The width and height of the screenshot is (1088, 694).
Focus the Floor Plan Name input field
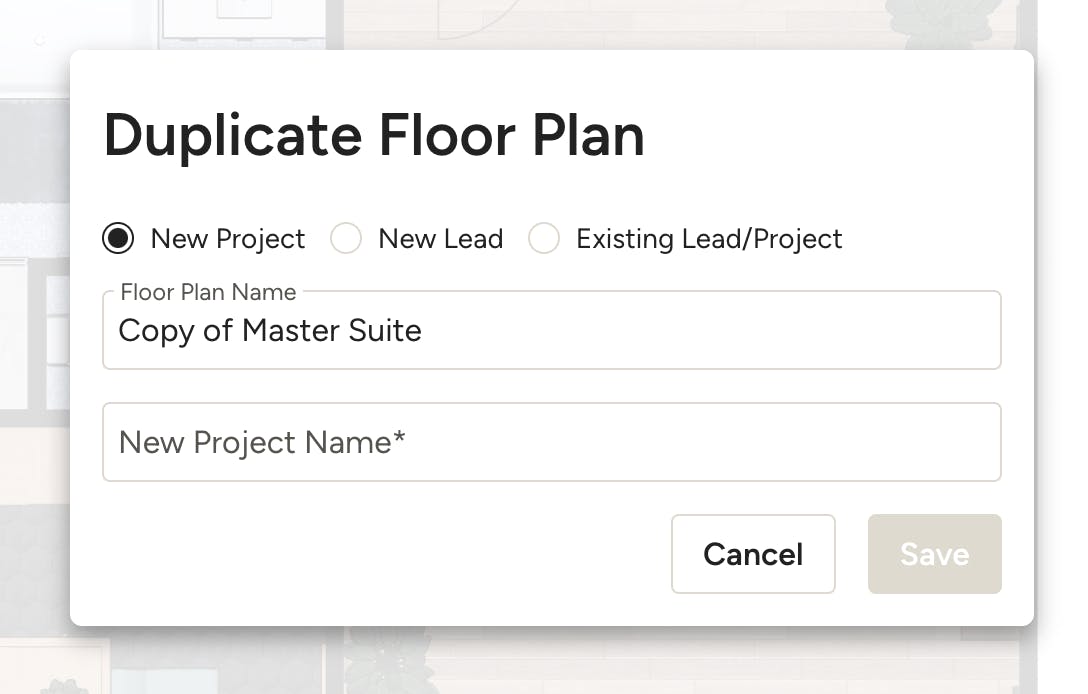click(x=552, y=330)
